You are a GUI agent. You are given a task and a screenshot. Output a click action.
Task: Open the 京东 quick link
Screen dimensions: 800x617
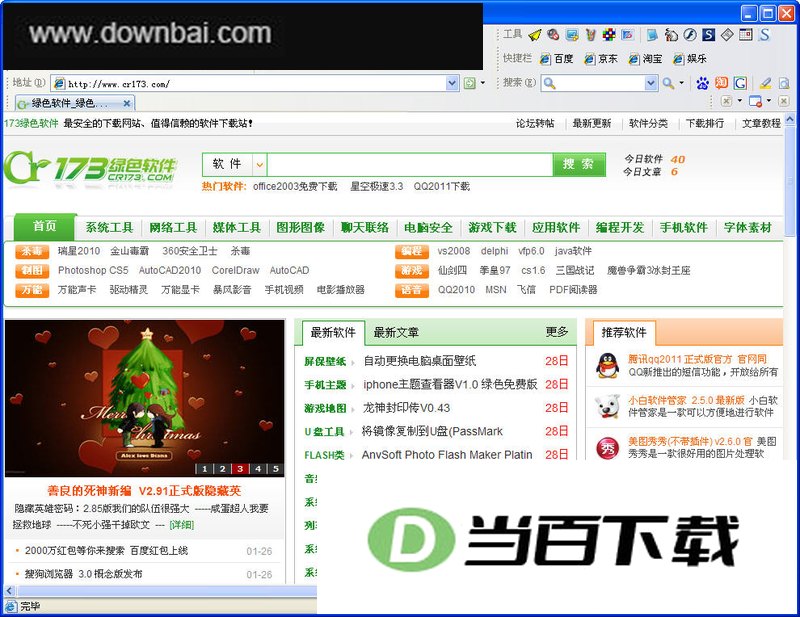coord(601,59)
